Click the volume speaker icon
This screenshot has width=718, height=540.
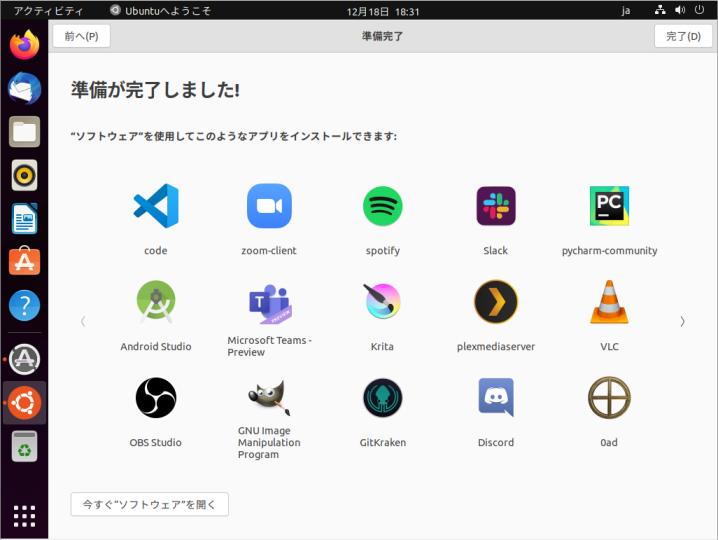680,10
